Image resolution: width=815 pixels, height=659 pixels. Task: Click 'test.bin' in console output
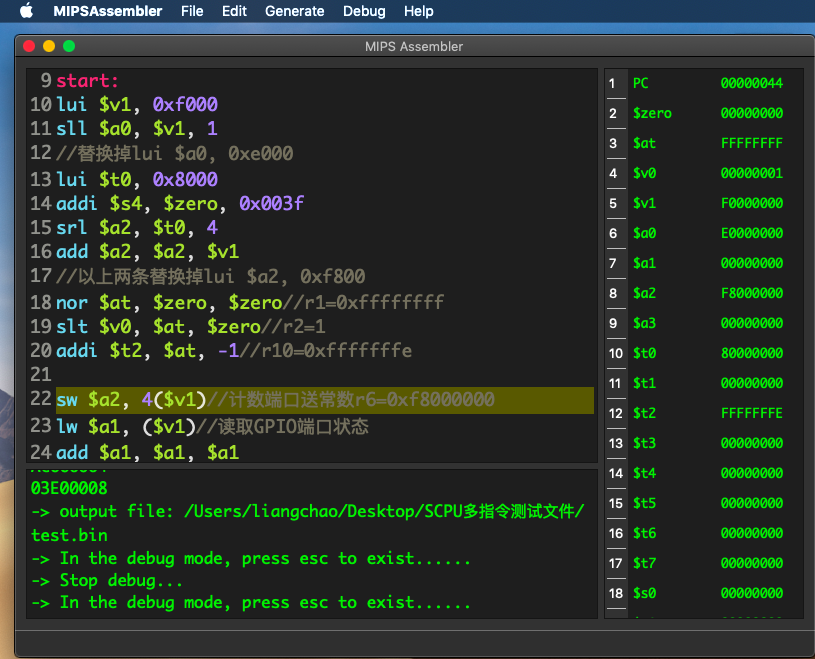click(x=69, y=535)
